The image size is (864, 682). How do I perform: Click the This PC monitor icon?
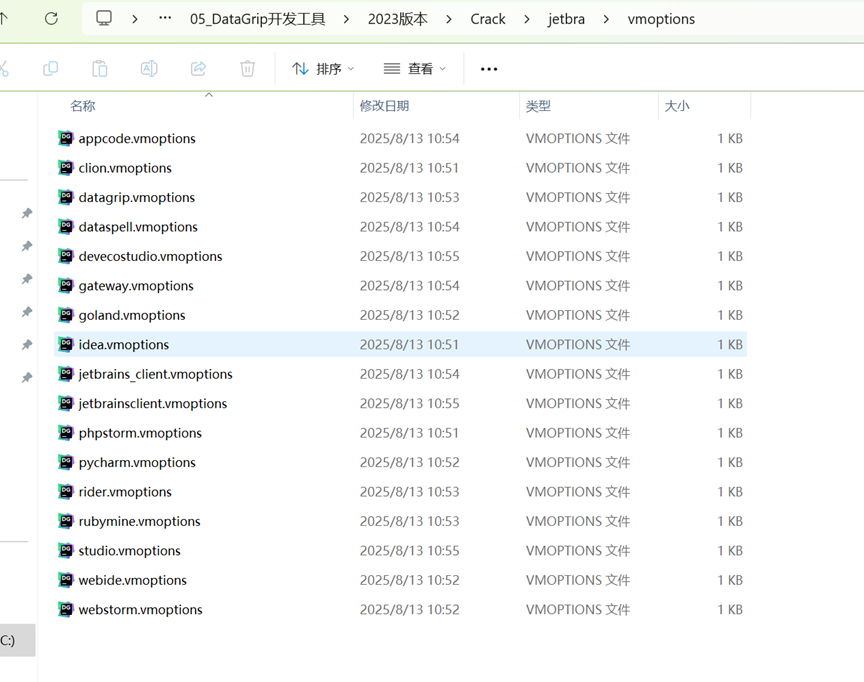[104, 18]
